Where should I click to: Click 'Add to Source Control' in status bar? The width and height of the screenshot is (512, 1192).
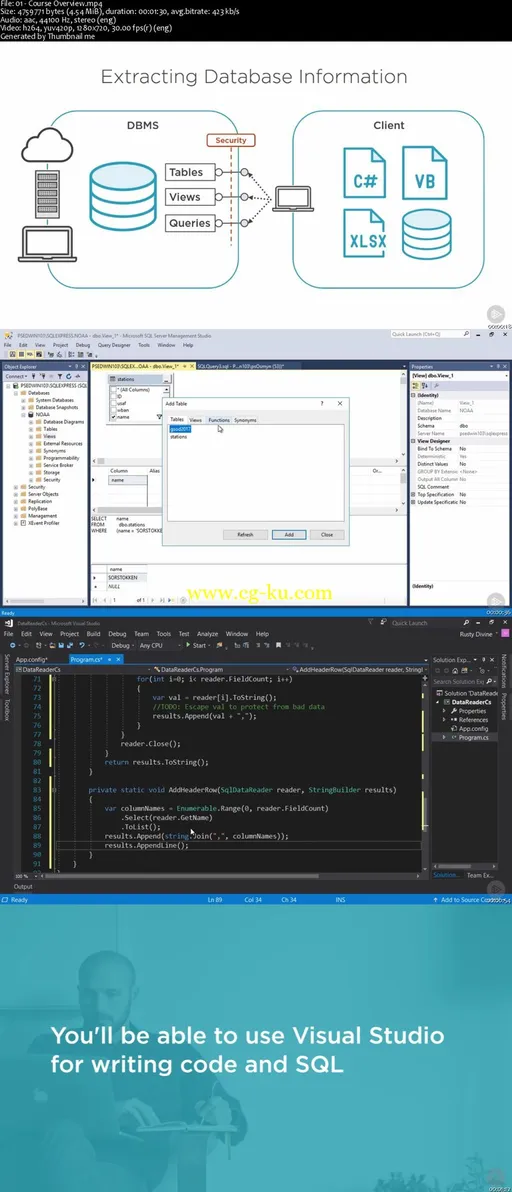point(472,899)
